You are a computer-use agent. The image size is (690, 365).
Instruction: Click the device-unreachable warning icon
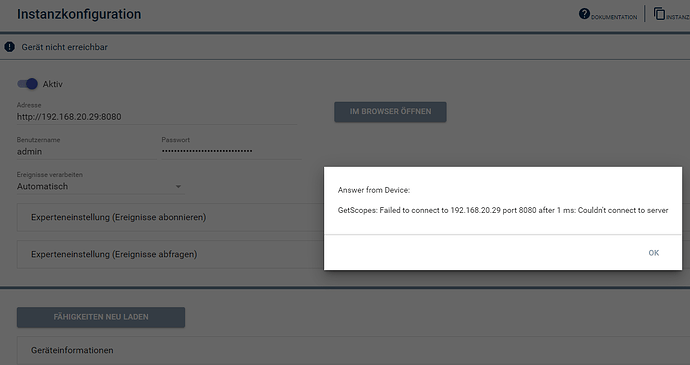coord(9,47)
